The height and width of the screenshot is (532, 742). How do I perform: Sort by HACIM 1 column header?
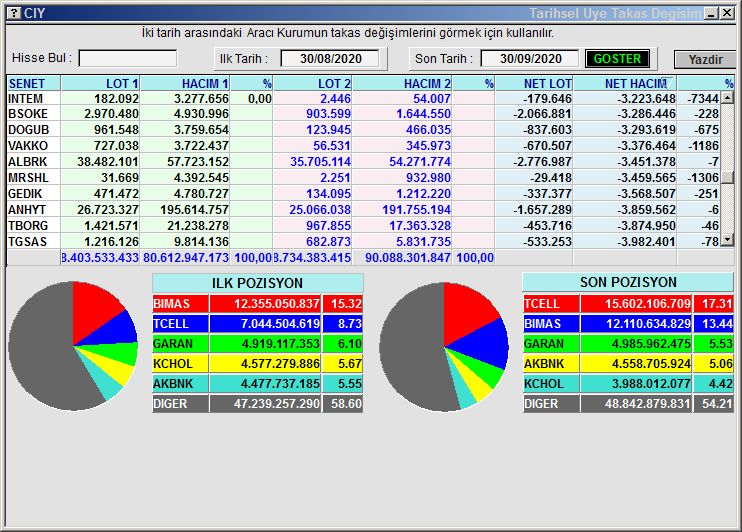click(x=185, y=83)
